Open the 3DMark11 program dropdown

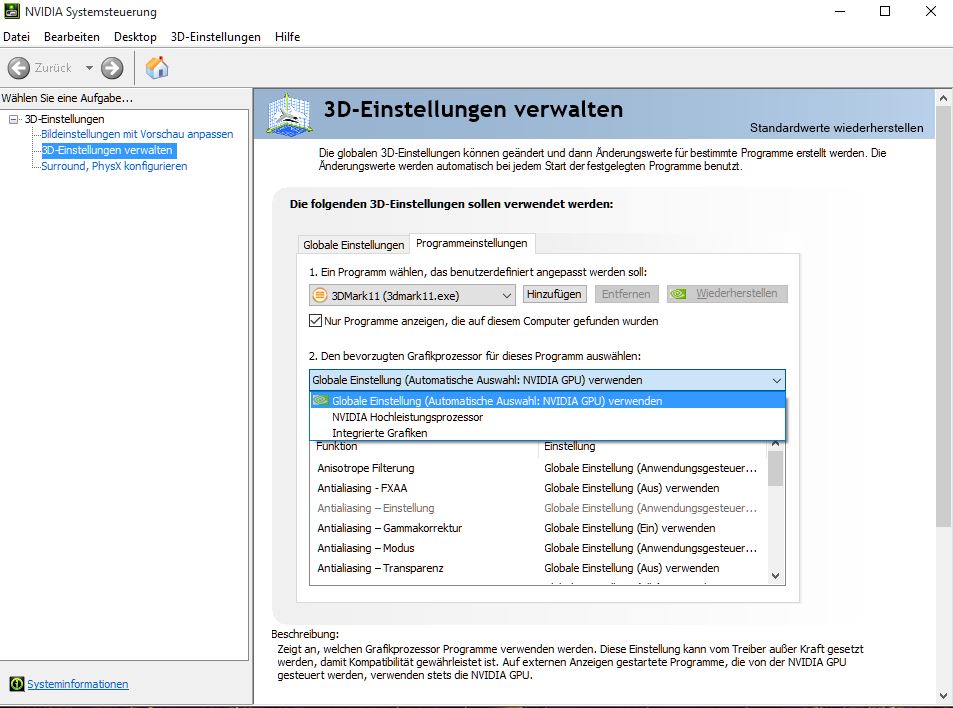[412, 295]
